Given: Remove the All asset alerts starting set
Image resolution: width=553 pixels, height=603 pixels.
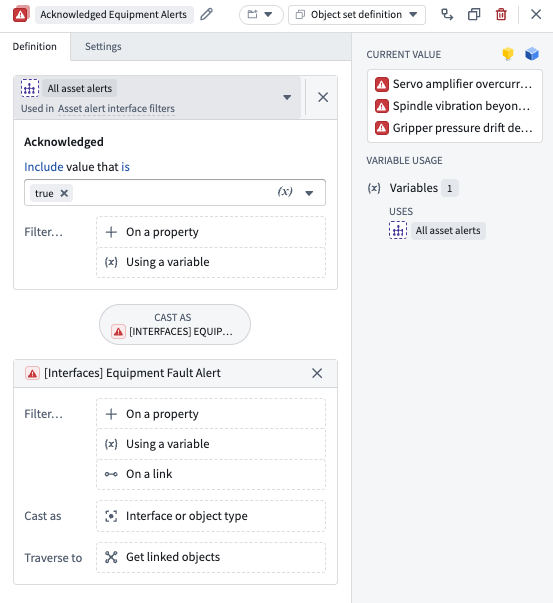Looking at the screenshot, I should coord(323,97).
